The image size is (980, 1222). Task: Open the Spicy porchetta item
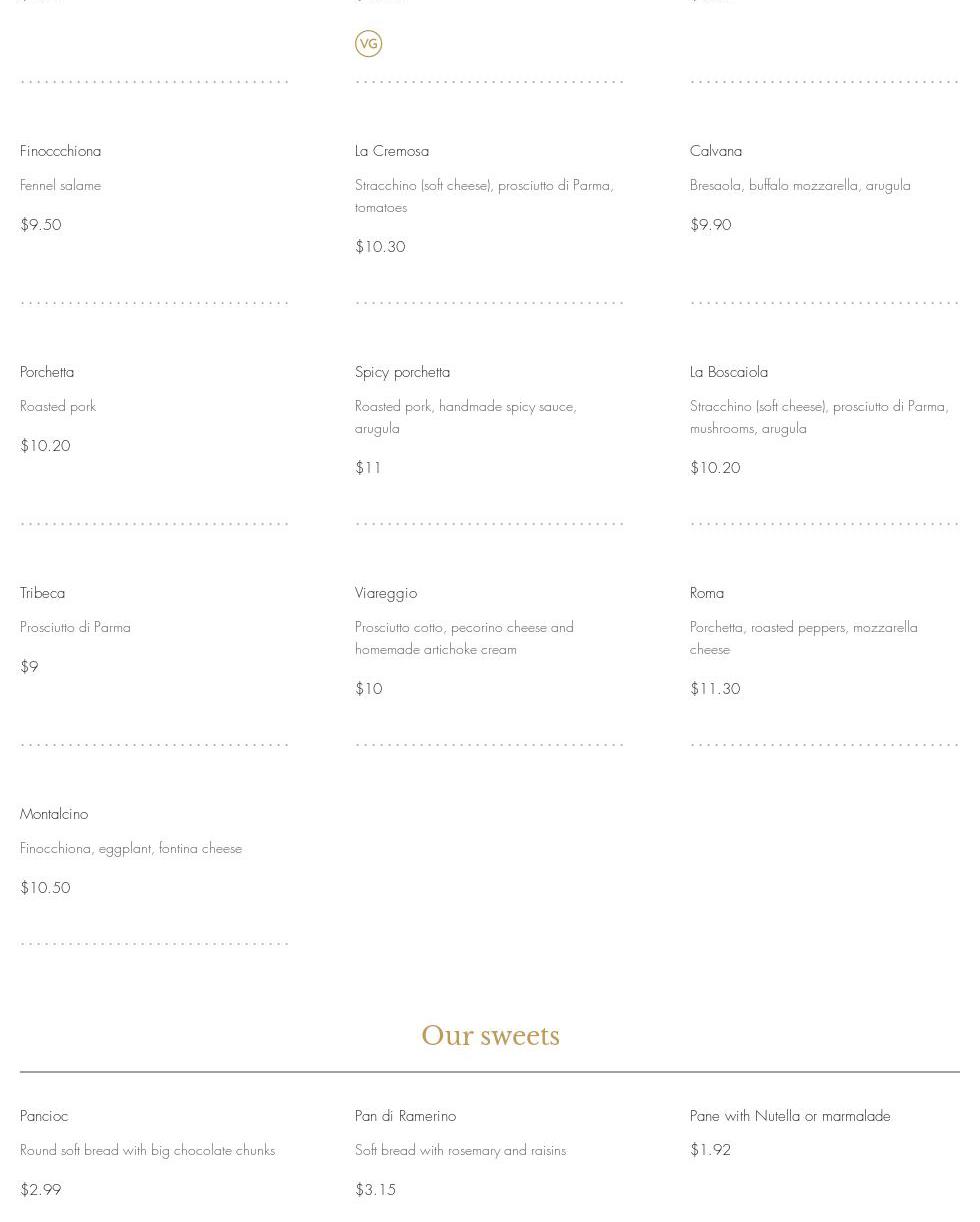[x=402, y=372]
